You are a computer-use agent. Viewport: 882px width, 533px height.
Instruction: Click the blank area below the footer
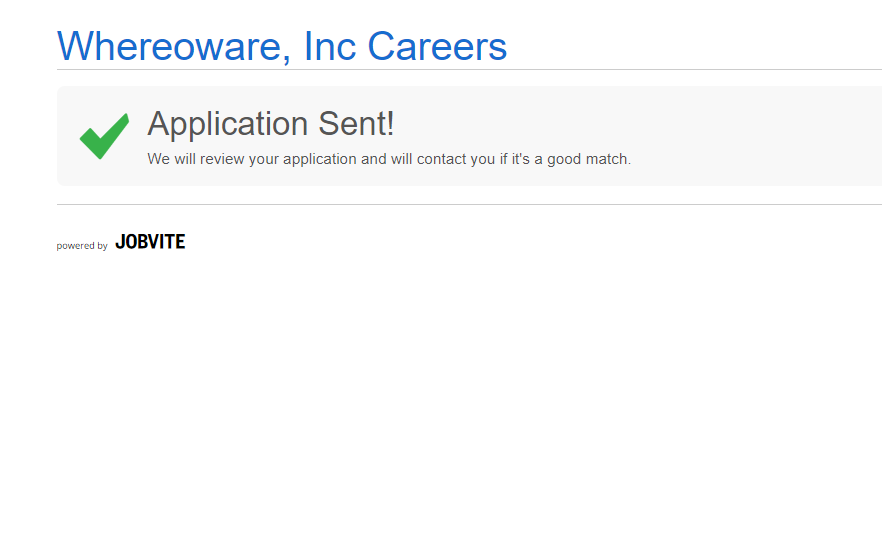[440, 400]
